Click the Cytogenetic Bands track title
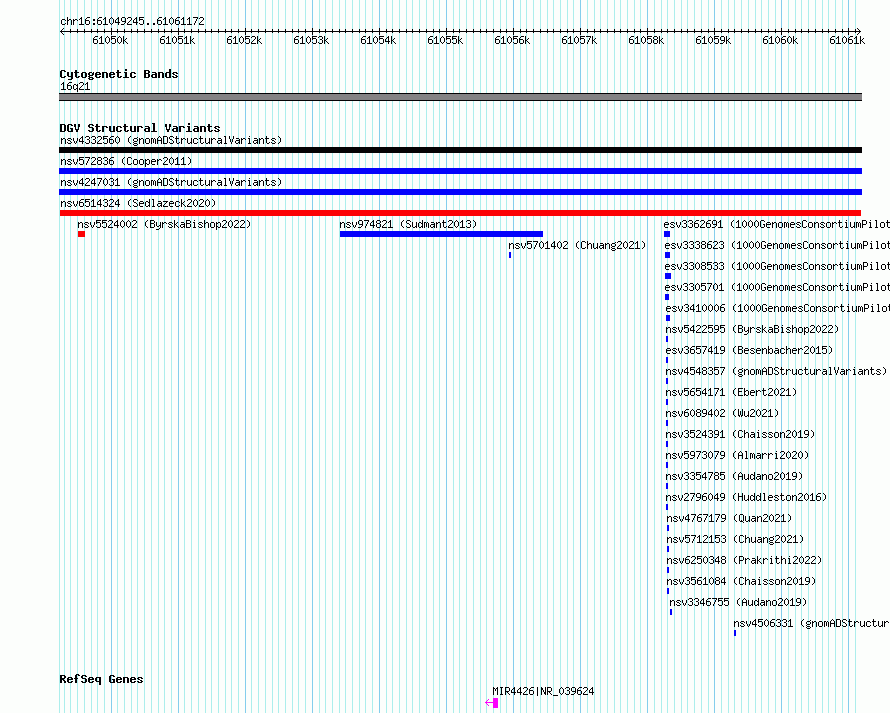The width and height of the screenshot is (890, 713). pos(119,74)
